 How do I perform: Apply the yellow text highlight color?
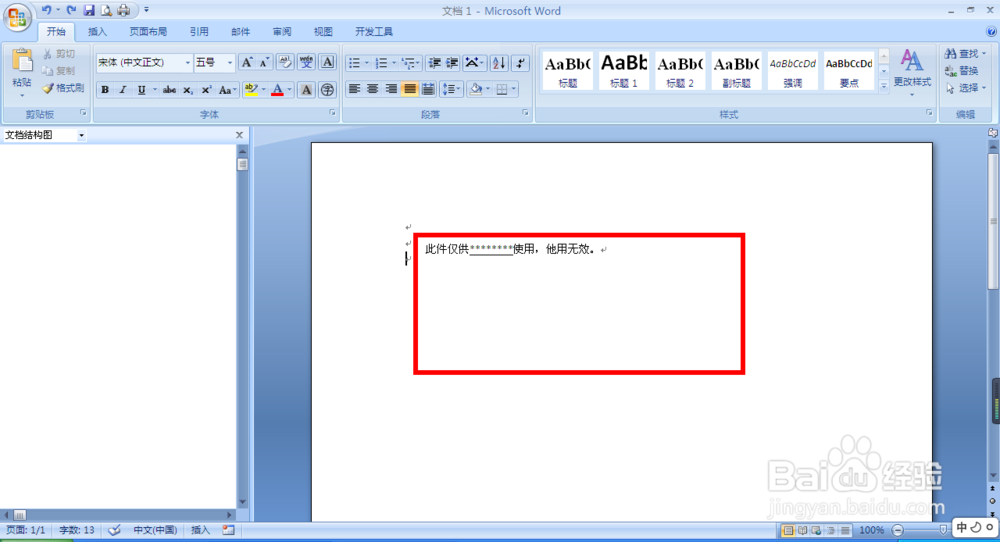tap(251, 90)
